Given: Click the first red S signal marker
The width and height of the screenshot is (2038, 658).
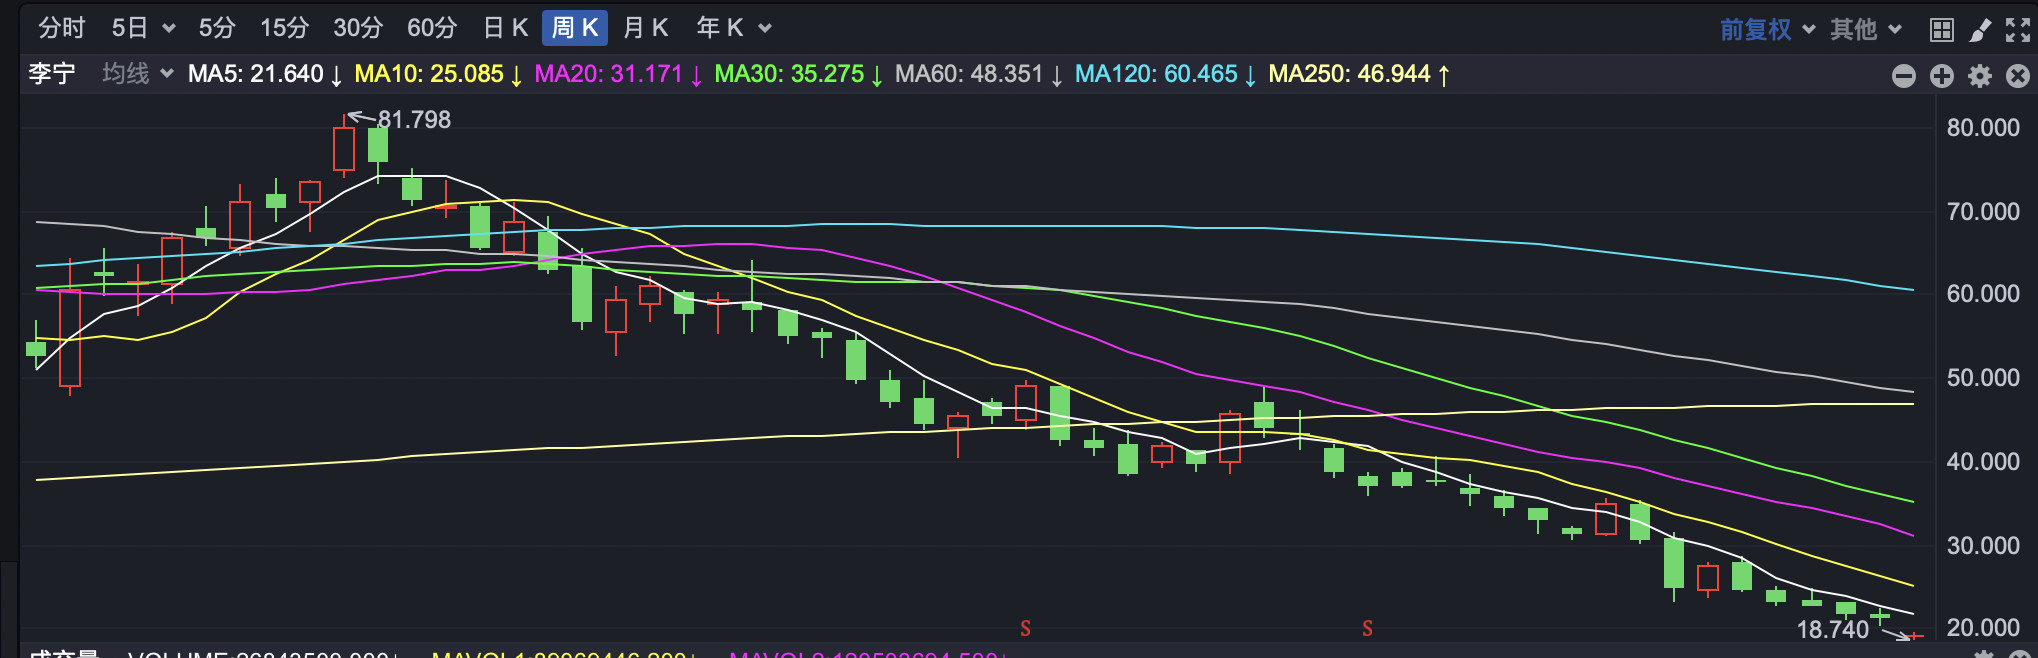Looking at the screenshot, I should 1025,628.
